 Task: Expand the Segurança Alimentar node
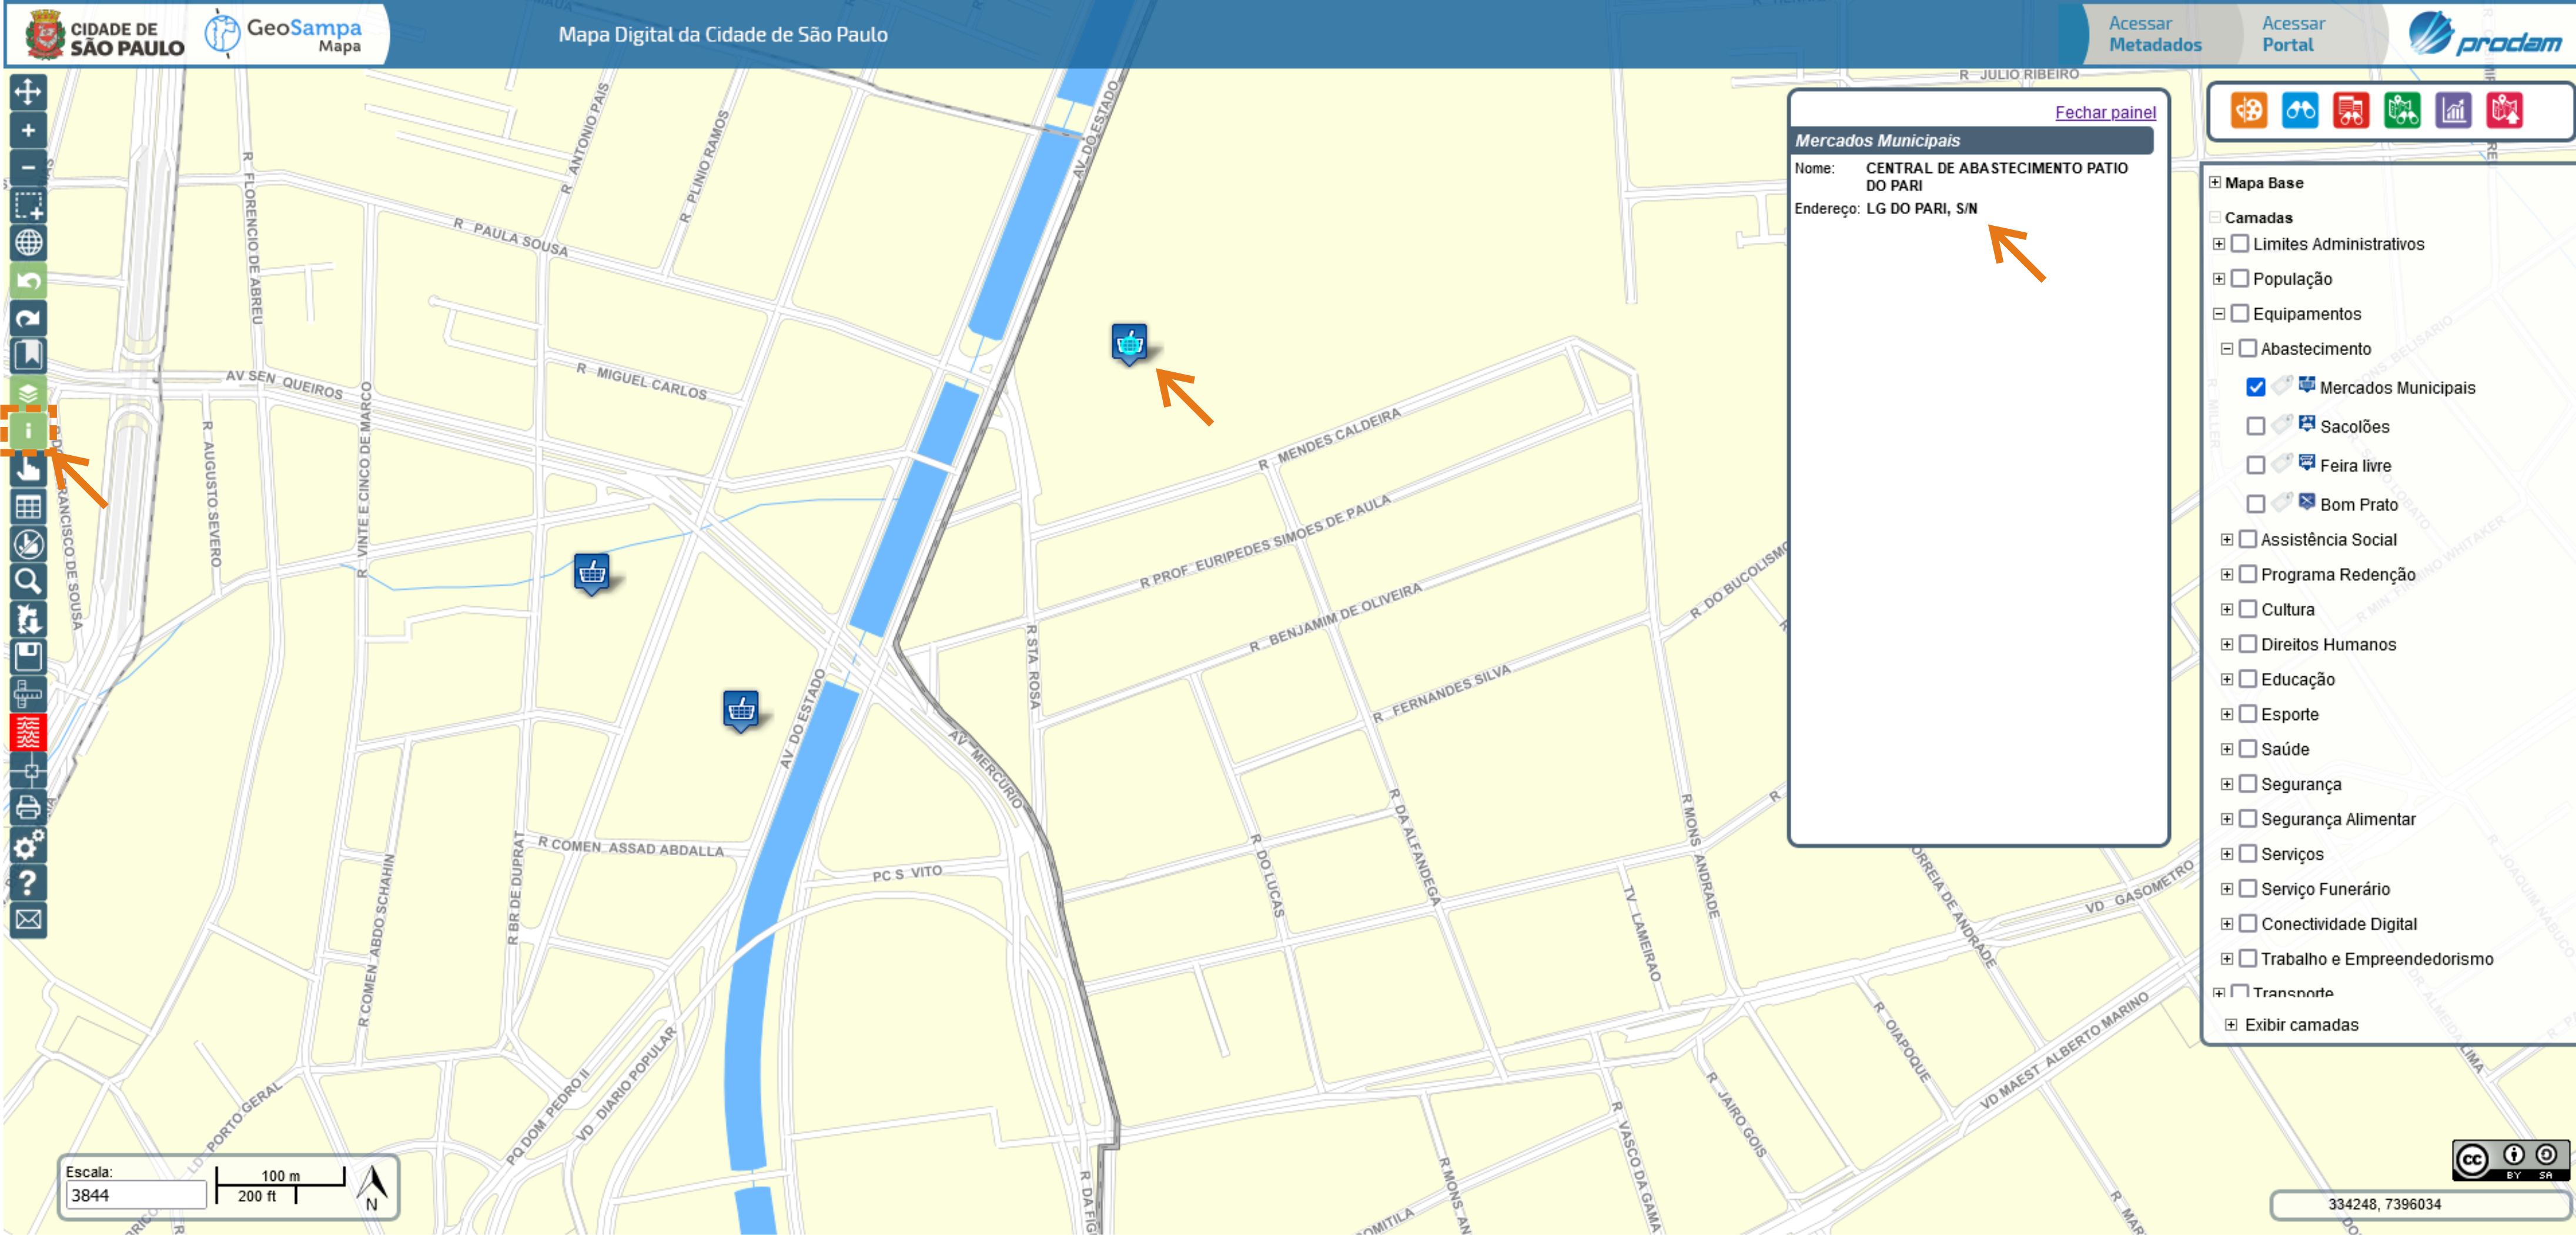pos(2227,820)
